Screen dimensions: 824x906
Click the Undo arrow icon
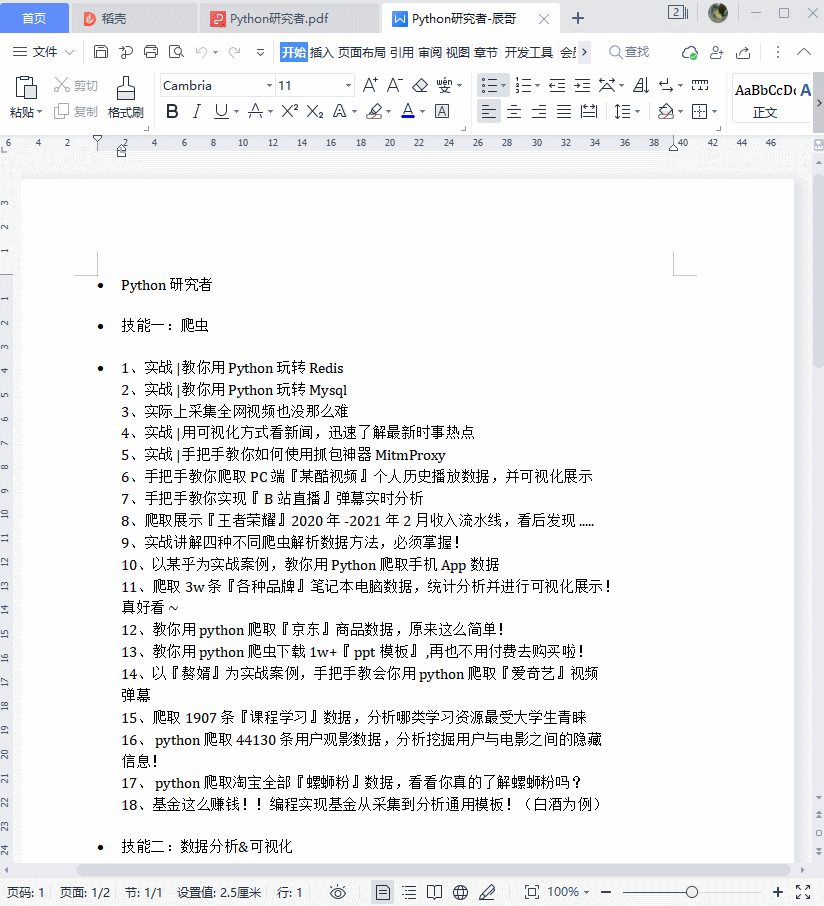click(201, 52)
